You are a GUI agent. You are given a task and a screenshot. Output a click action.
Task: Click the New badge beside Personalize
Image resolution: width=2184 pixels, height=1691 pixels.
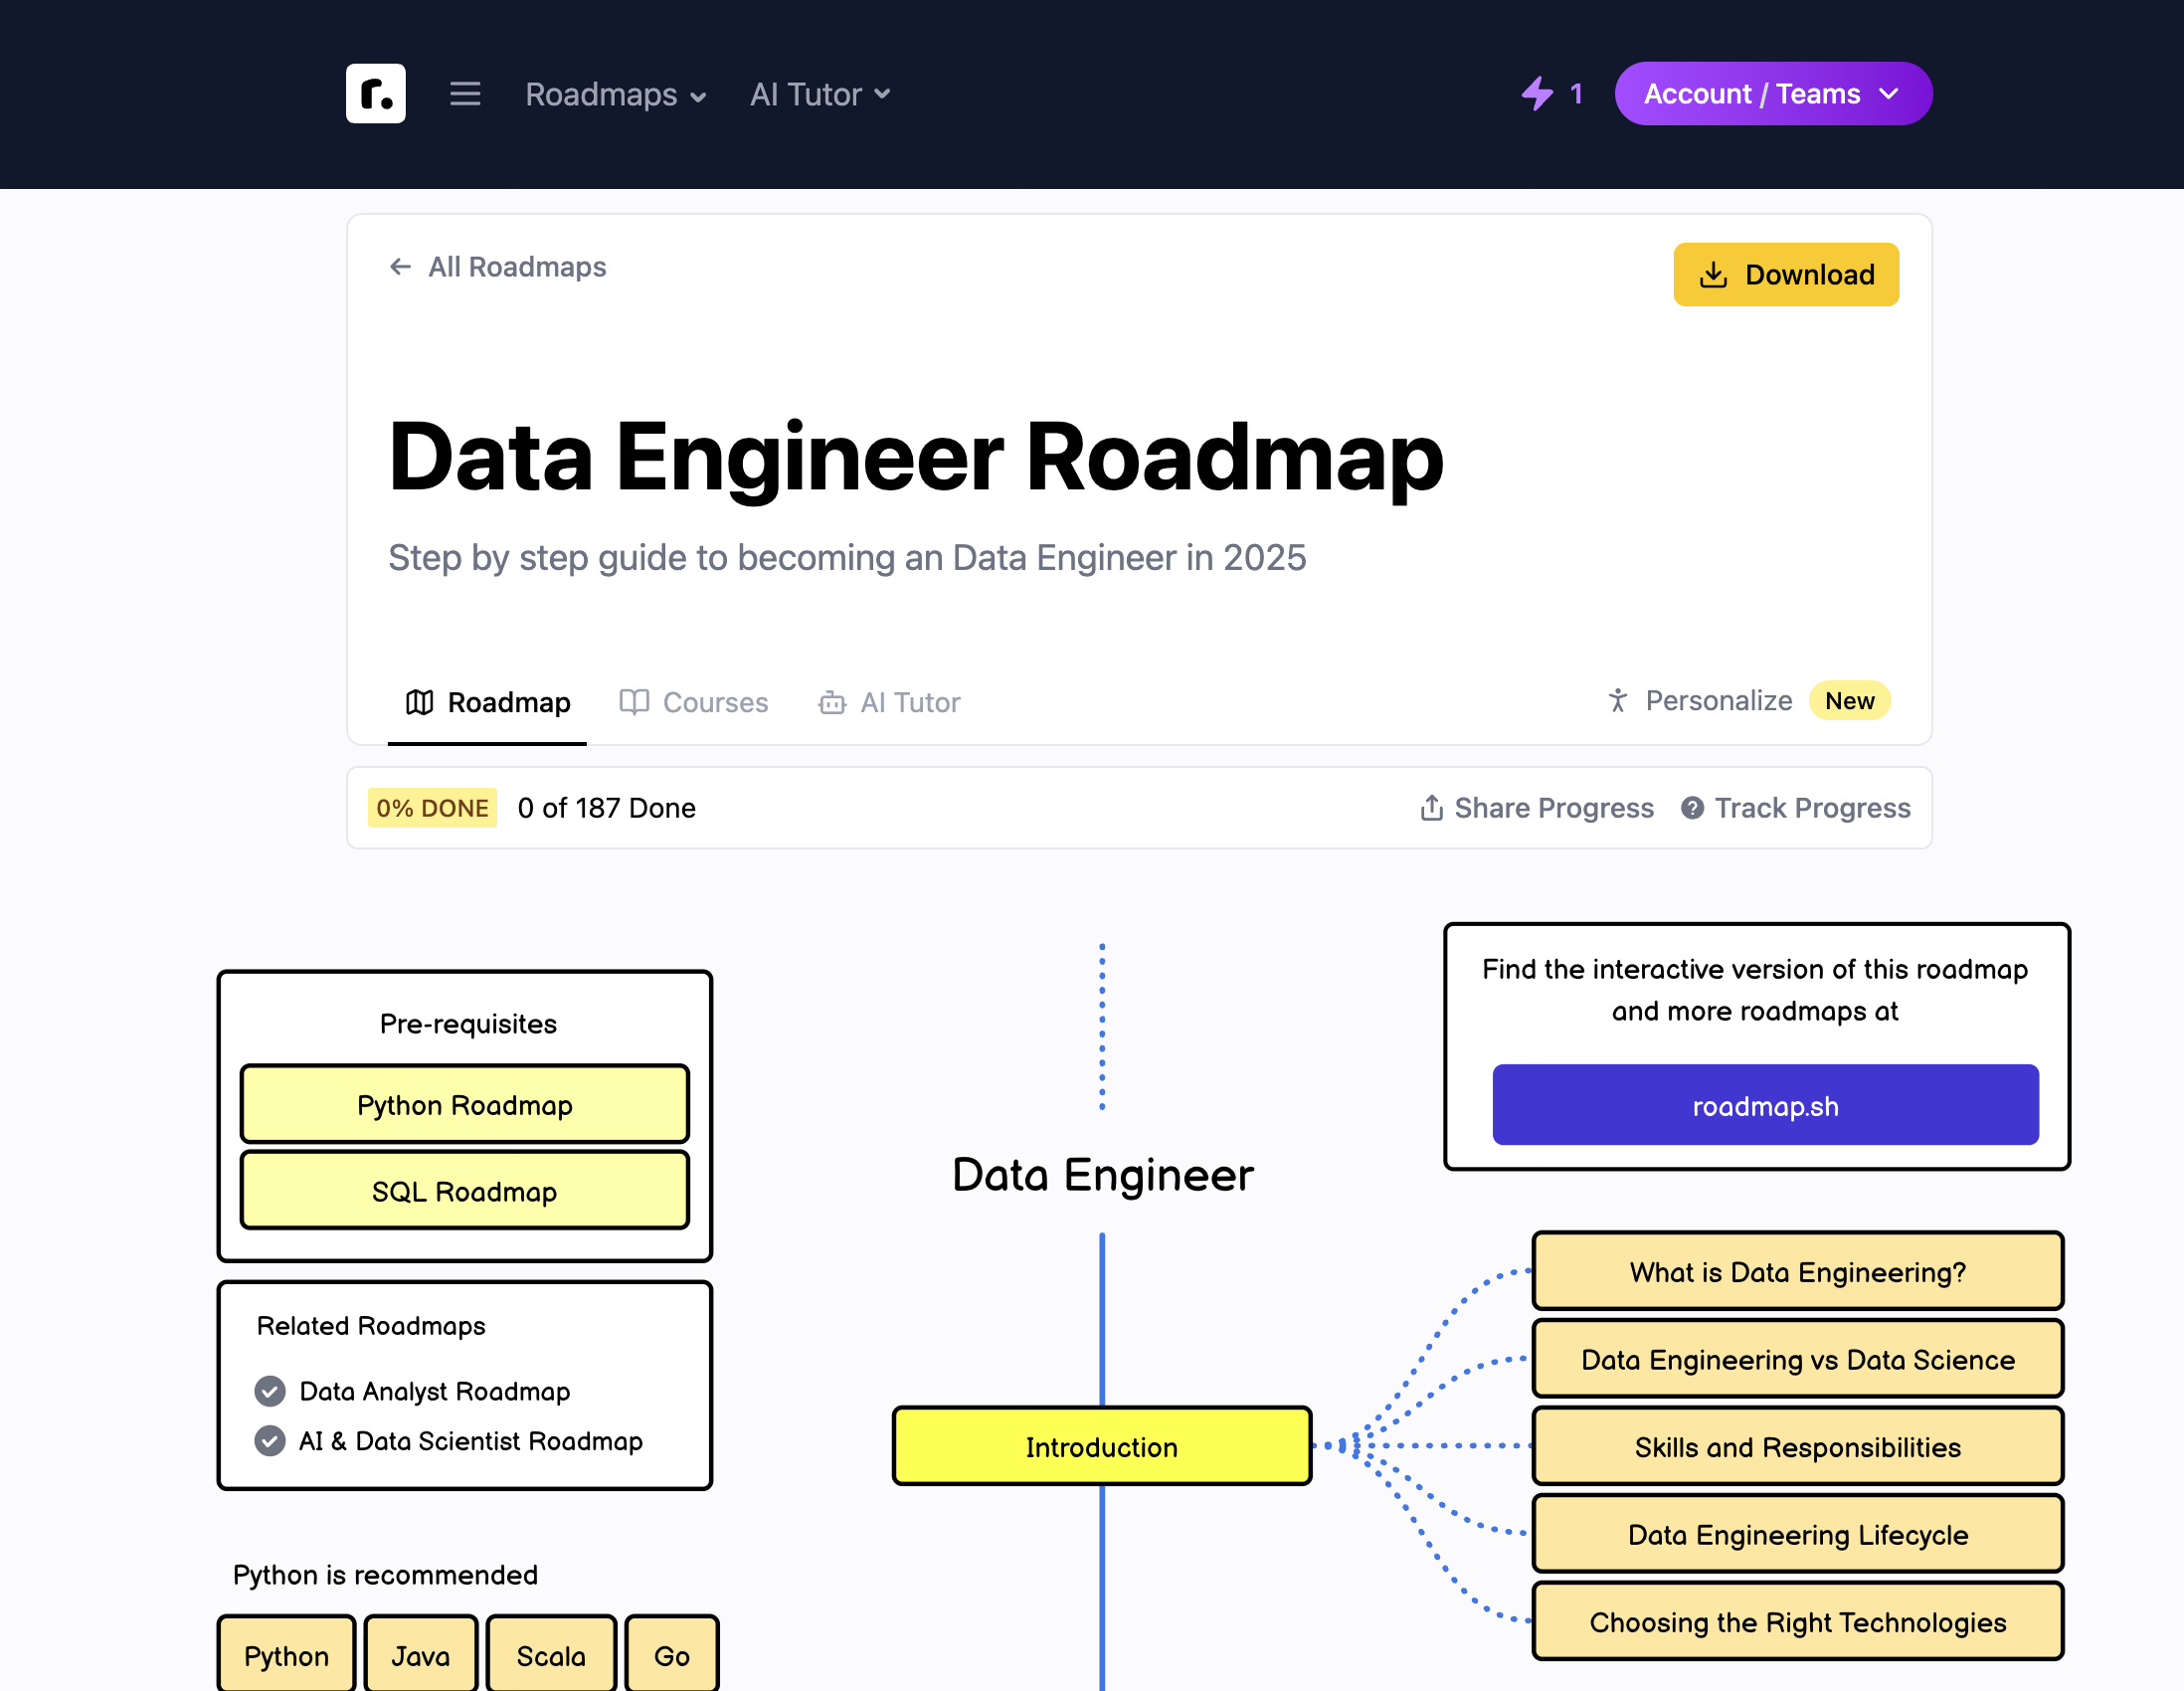coord(1849,701)
